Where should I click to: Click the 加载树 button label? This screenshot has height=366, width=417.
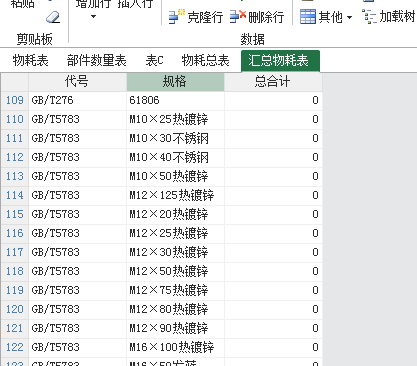click(397, 16)
